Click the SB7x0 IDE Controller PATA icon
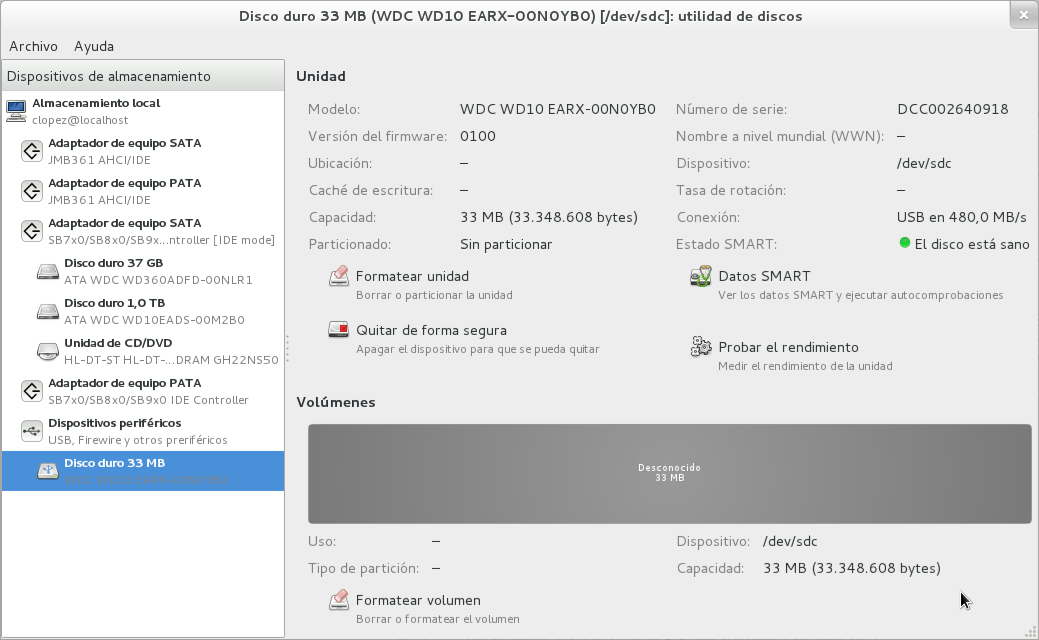This screenshot has height=640, width=1039. tap(32, 391)
